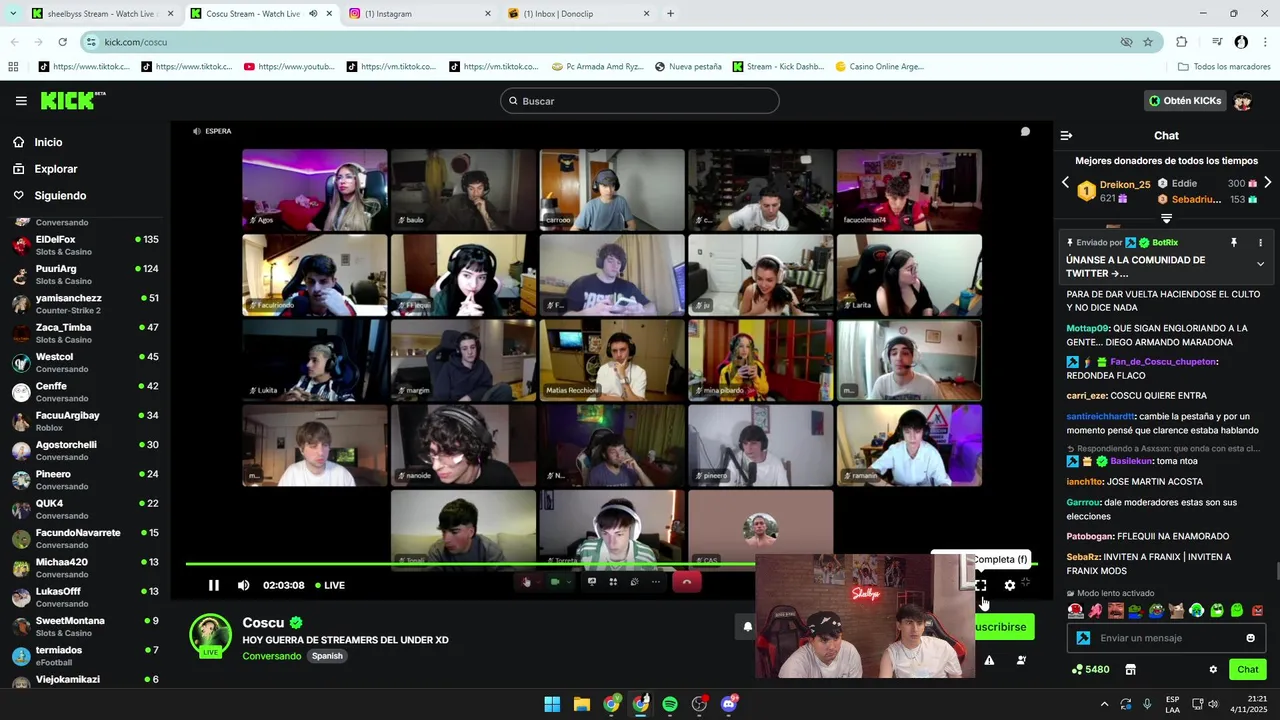1280x720 pixels.
Task: Mute the stream volume
Action: pos(243,585)
